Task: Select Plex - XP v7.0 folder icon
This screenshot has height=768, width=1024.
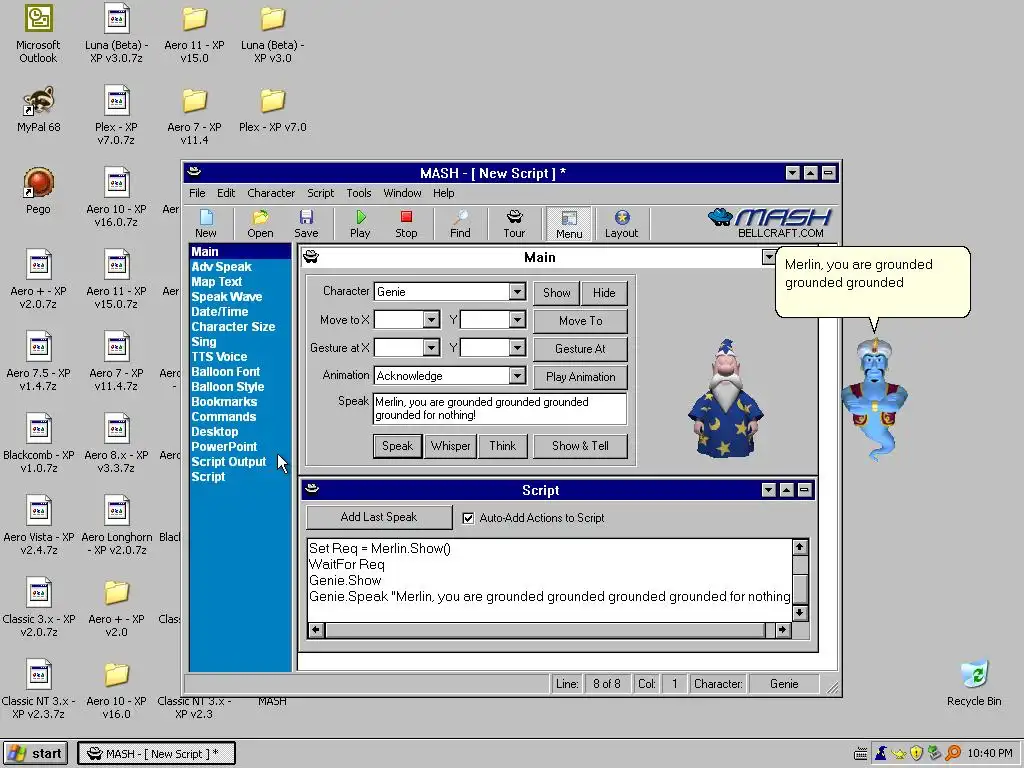Action: tap(273, 110)
